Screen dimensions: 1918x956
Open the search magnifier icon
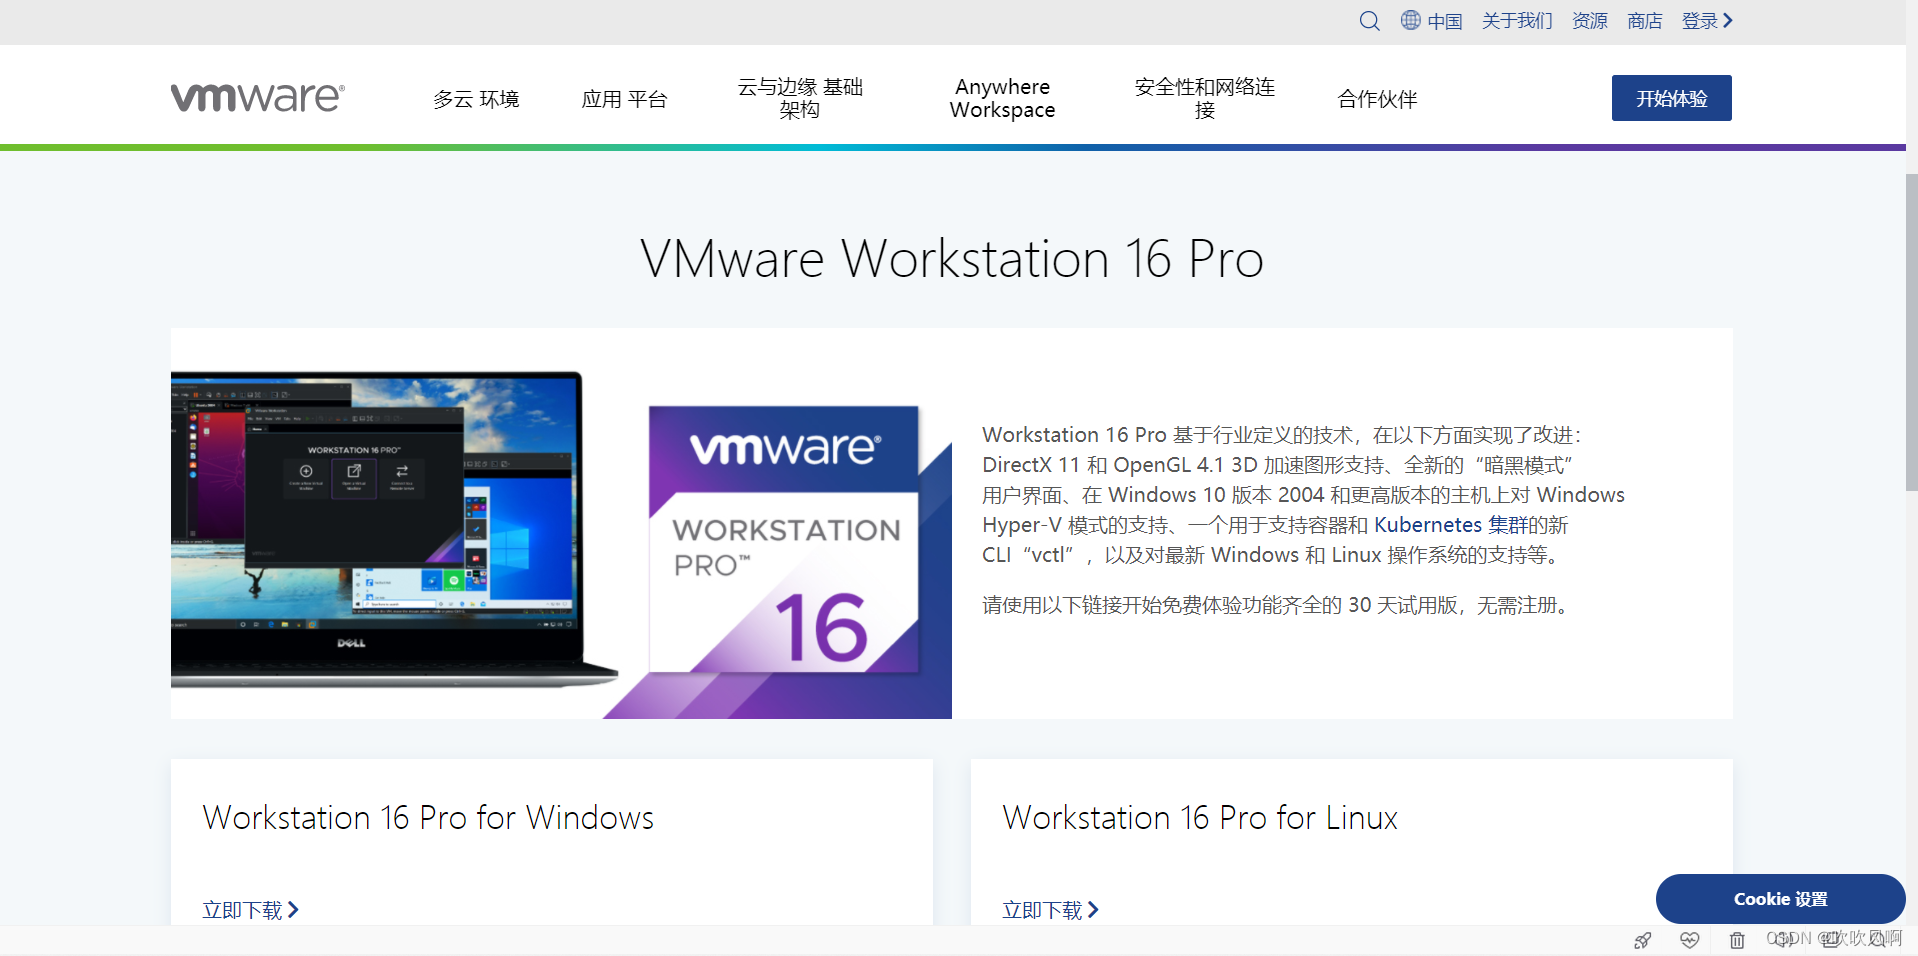tap(1369, 21)
